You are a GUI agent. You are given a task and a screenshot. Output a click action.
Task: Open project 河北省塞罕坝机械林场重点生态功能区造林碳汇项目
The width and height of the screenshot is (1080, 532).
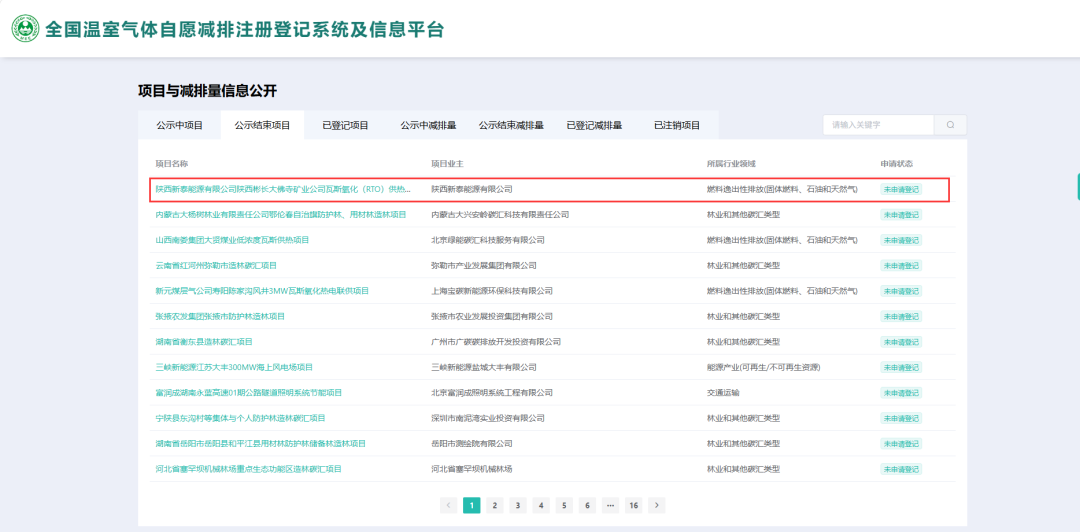[249, 469]
